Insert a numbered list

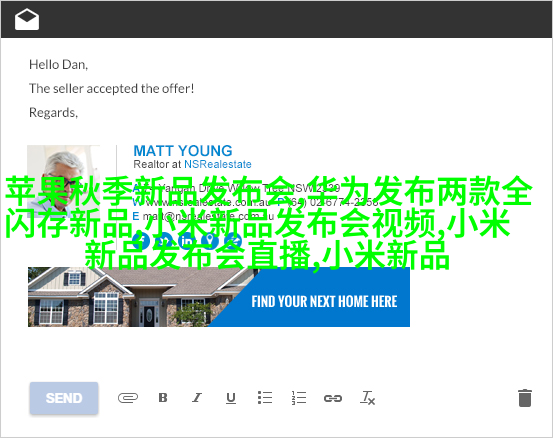pos(299,397)
